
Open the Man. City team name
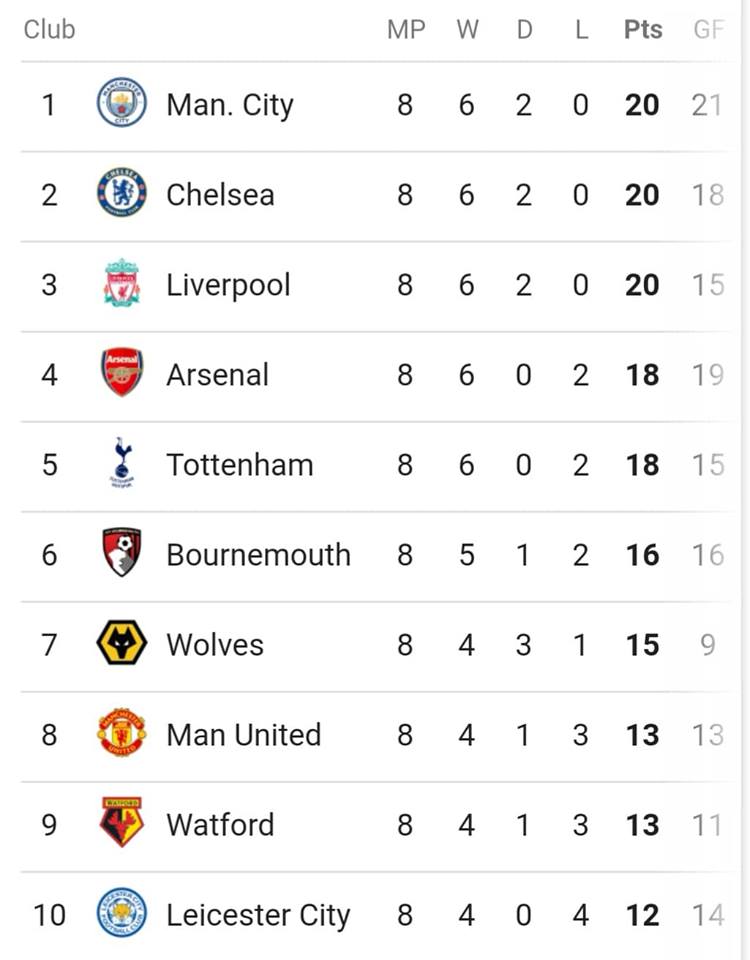(x=230, y=105)
